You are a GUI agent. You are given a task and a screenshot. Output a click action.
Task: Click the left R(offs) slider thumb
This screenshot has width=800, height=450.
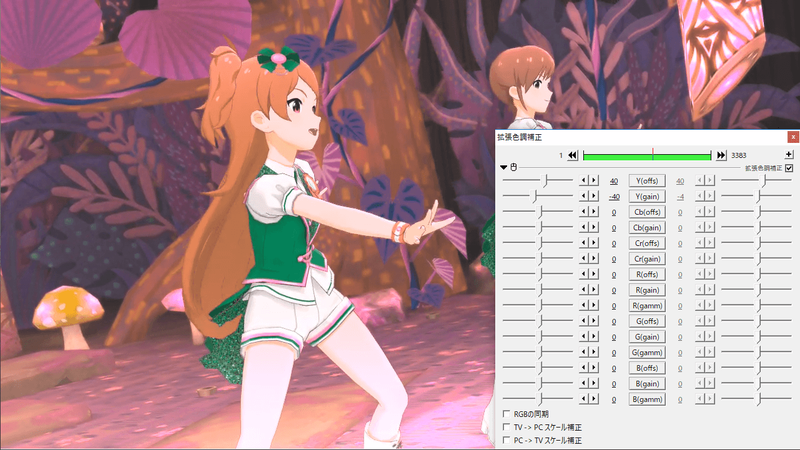click(540, 274)
